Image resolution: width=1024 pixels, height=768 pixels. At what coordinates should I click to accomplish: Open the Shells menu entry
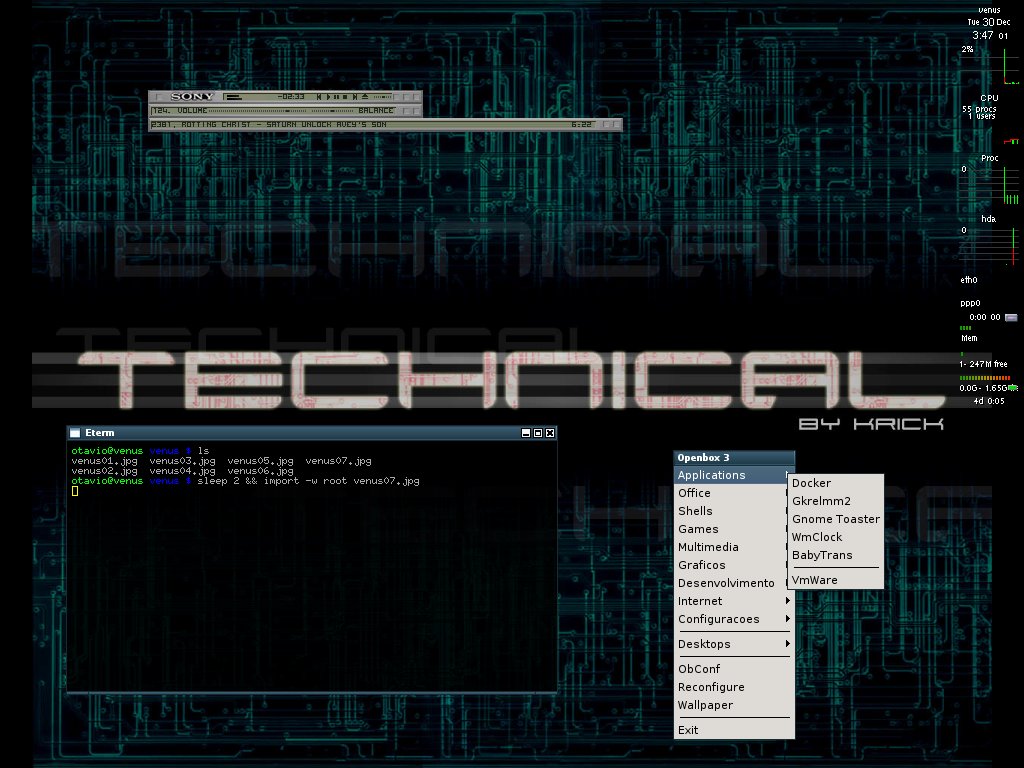coord(734,511)
